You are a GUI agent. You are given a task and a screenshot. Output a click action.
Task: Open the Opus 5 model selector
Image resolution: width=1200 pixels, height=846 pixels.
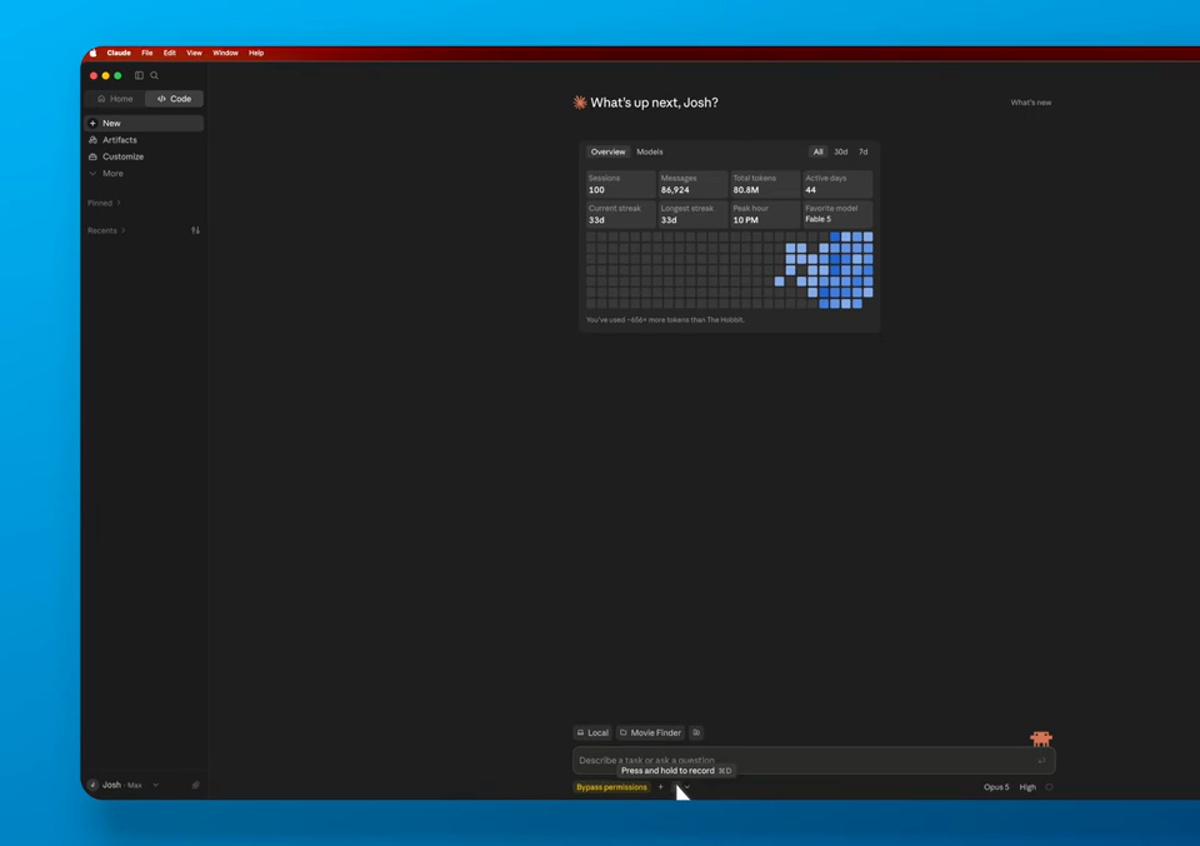click(996, 787)
